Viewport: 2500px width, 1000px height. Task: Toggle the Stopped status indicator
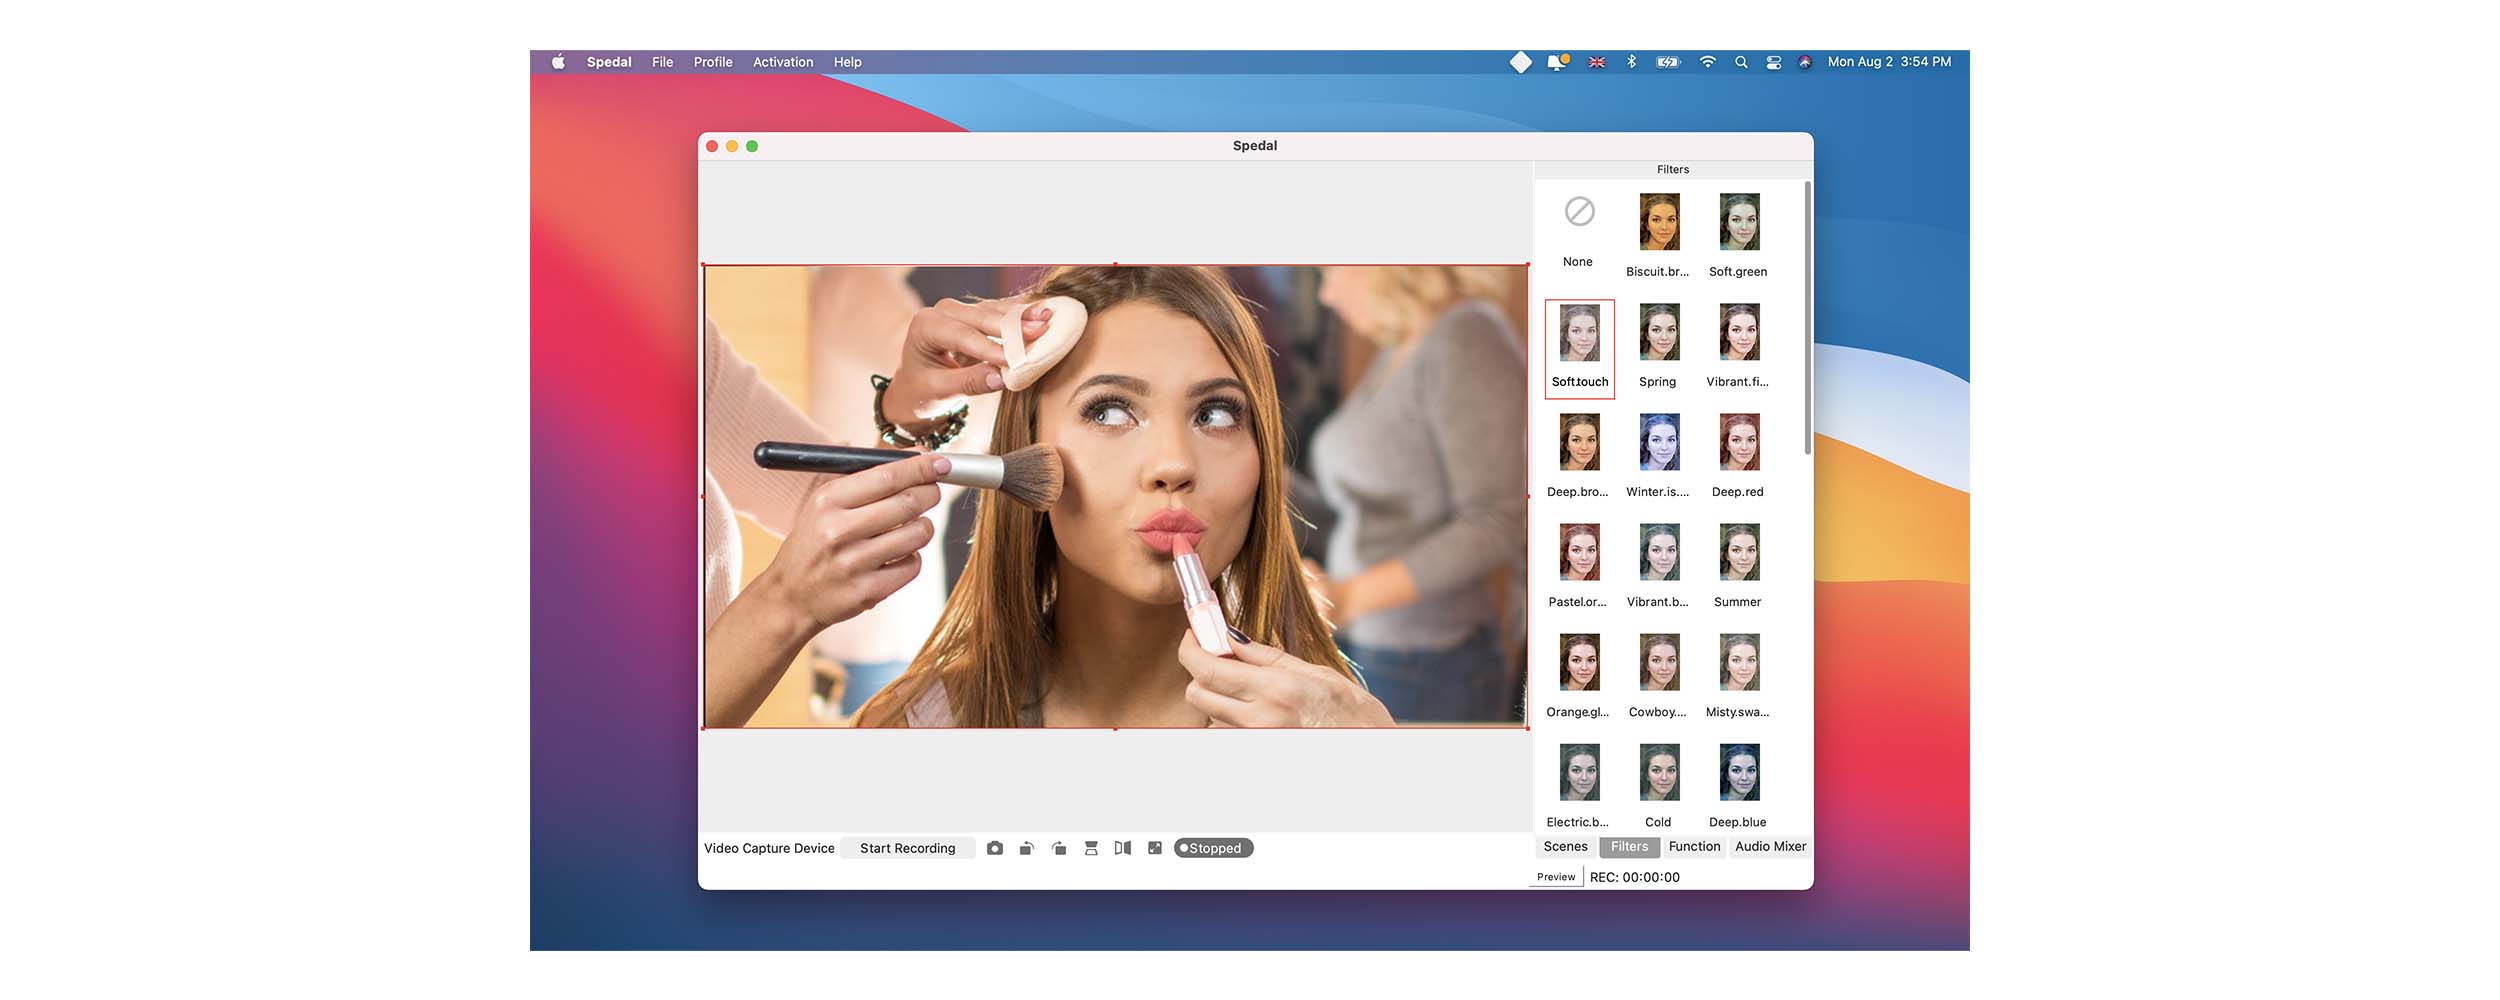[x=1213, y=848]
